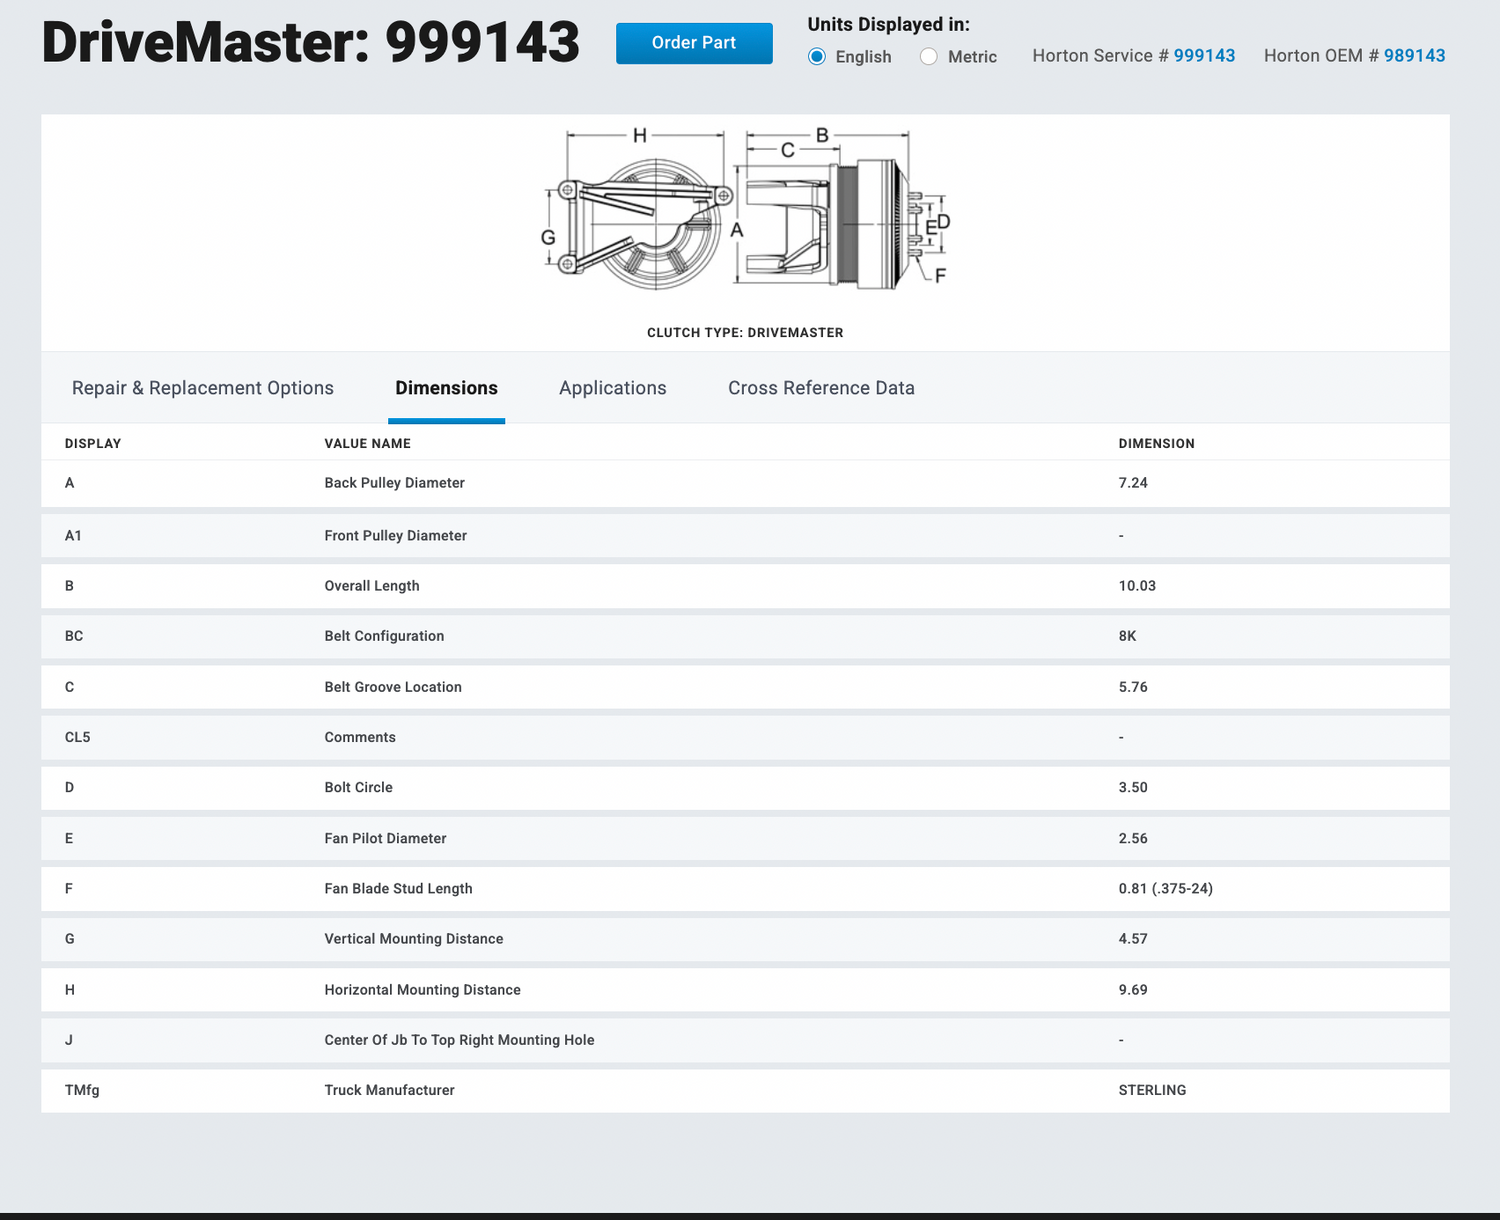Click the STERLING manufacturer value
The width and height of the screenshot is (1500, 1220).
tap(1153, 1090)
